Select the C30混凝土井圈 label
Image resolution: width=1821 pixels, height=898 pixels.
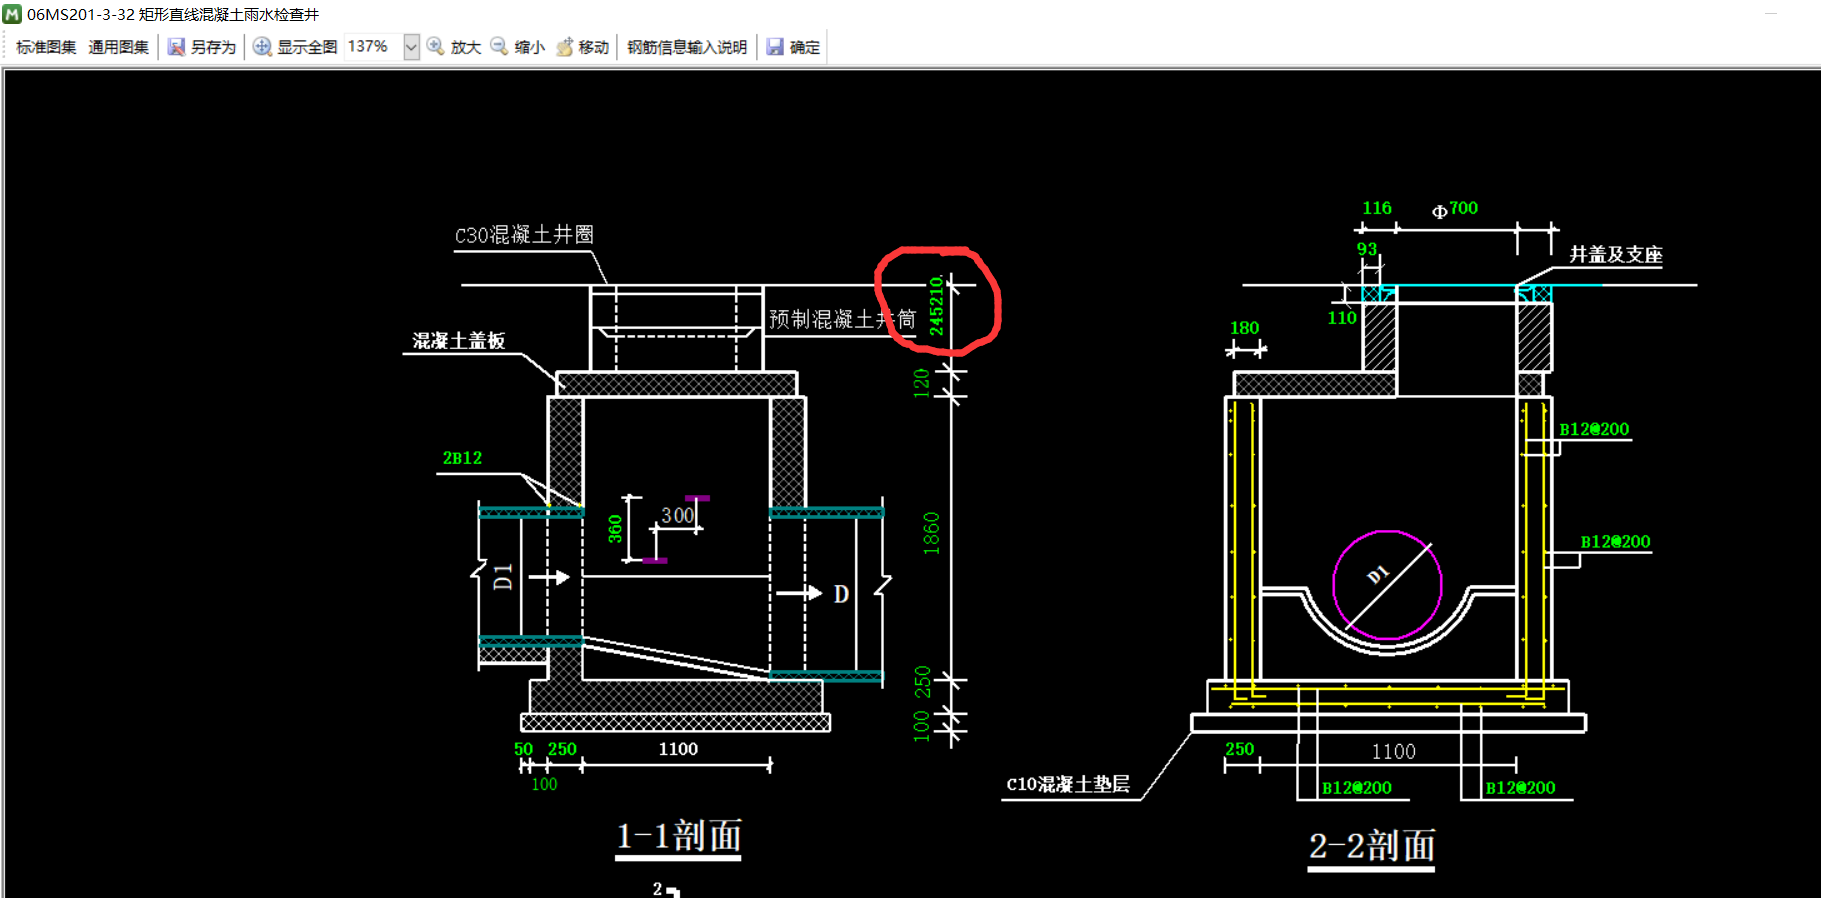pyautogui.click(x=524, y=235)
